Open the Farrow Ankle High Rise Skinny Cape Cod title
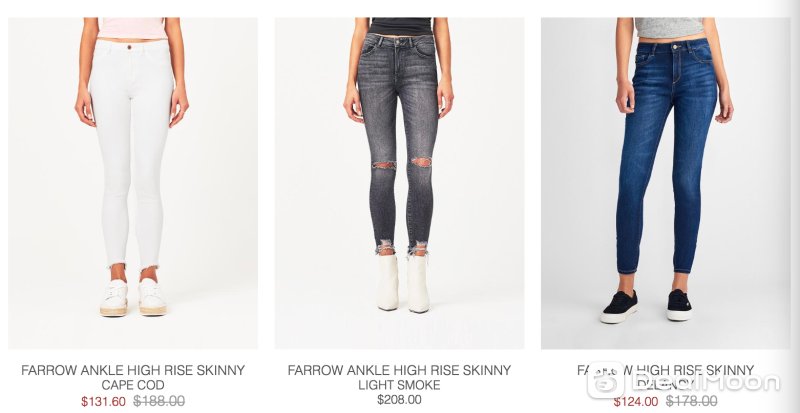 coord(133,377)
